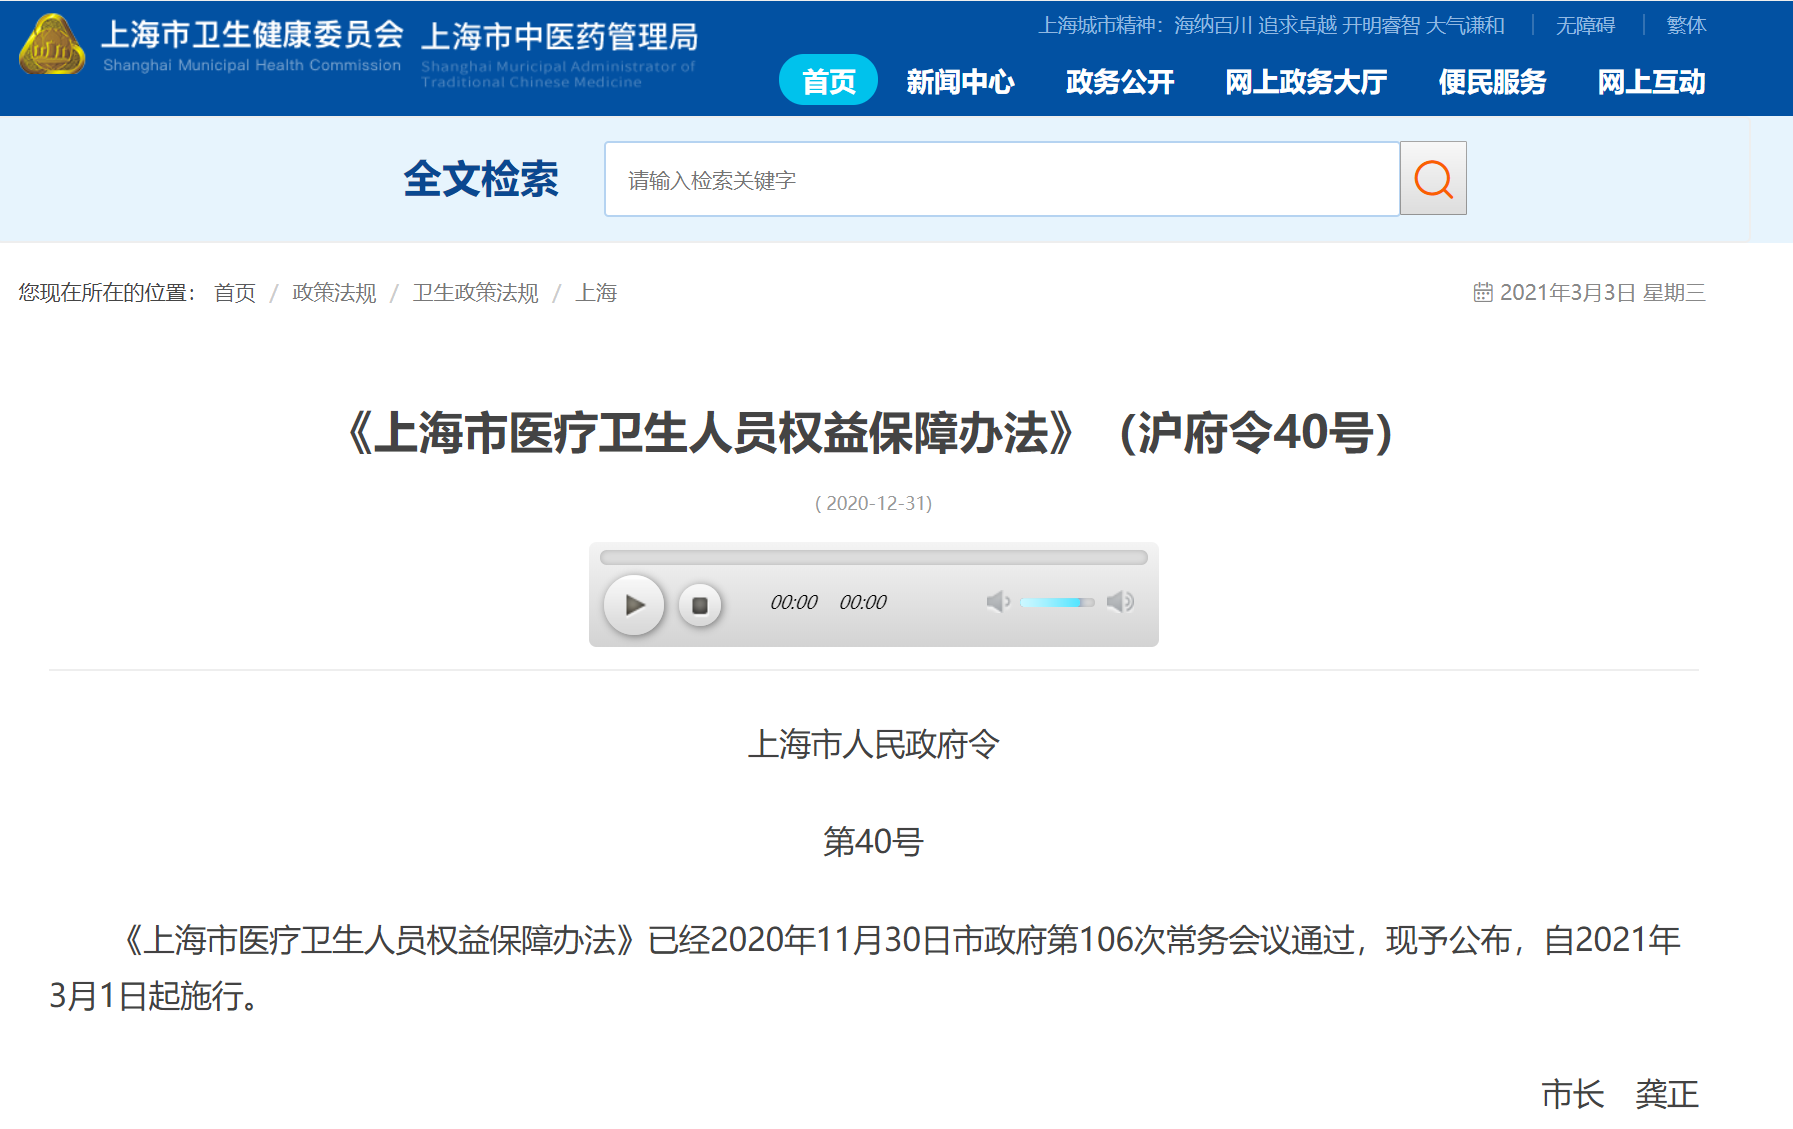The image size is (1793, 1129).
Task: Stop the audio playback
Action: [700, 605]
